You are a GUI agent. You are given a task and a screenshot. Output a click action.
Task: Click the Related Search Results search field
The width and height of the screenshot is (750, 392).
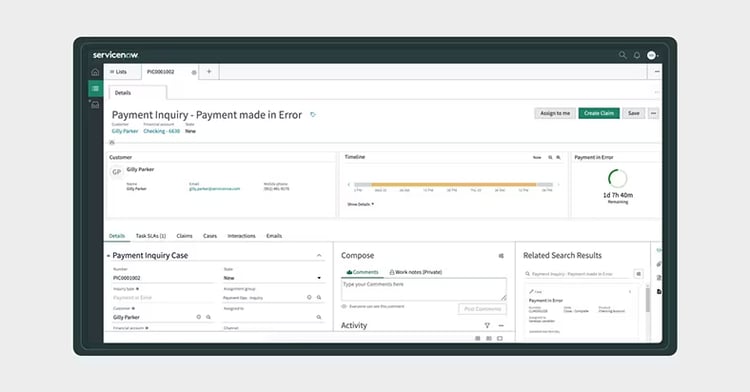[x=577, y=274]
